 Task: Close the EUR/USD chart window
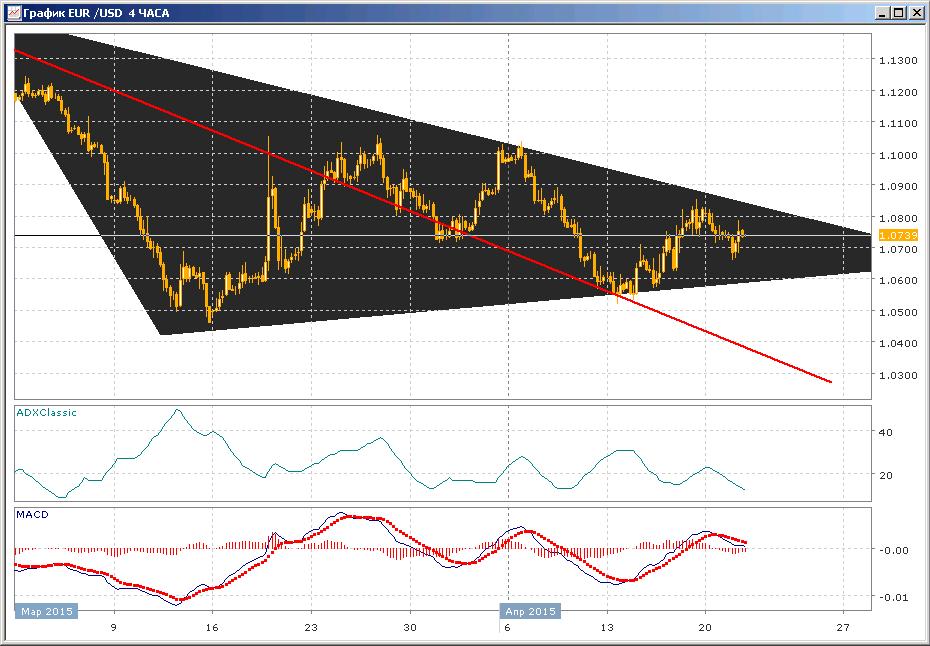pyautogui.click(x=916, y=12)
